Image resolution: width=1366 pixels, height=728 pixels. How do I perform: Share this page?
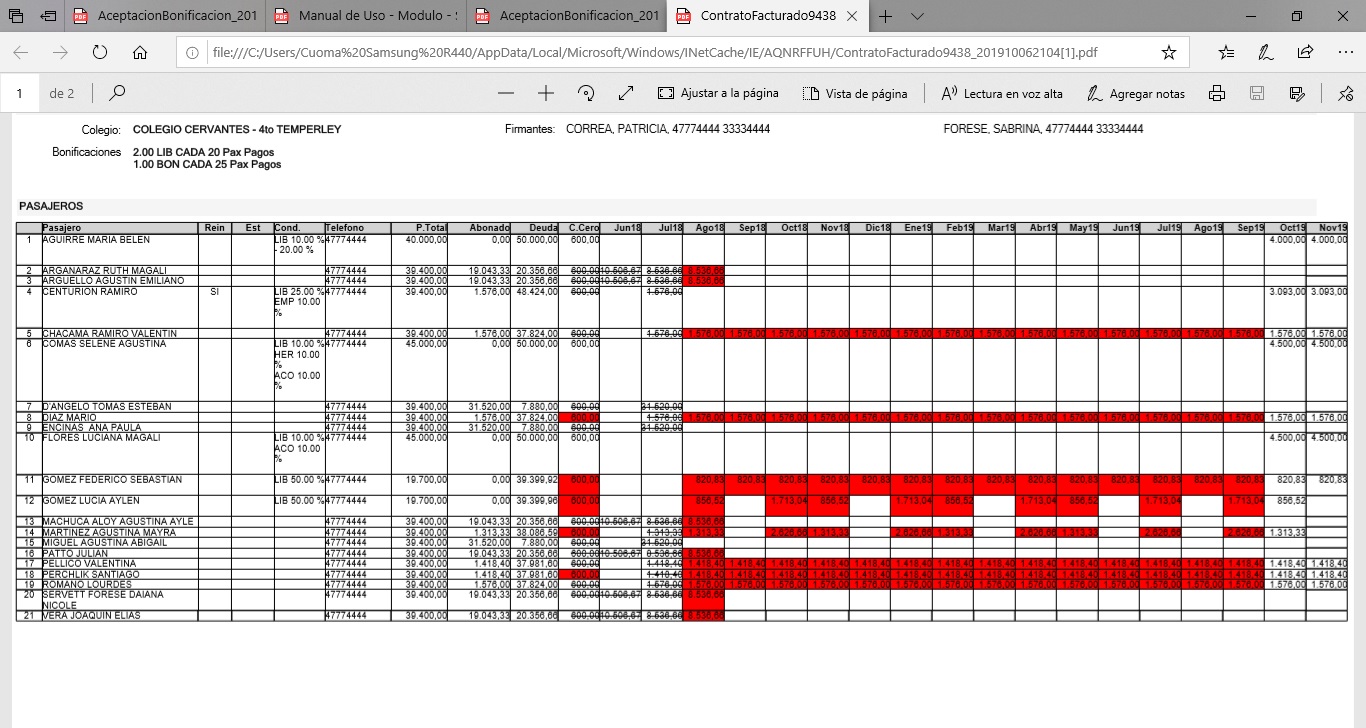[1305, 53]
